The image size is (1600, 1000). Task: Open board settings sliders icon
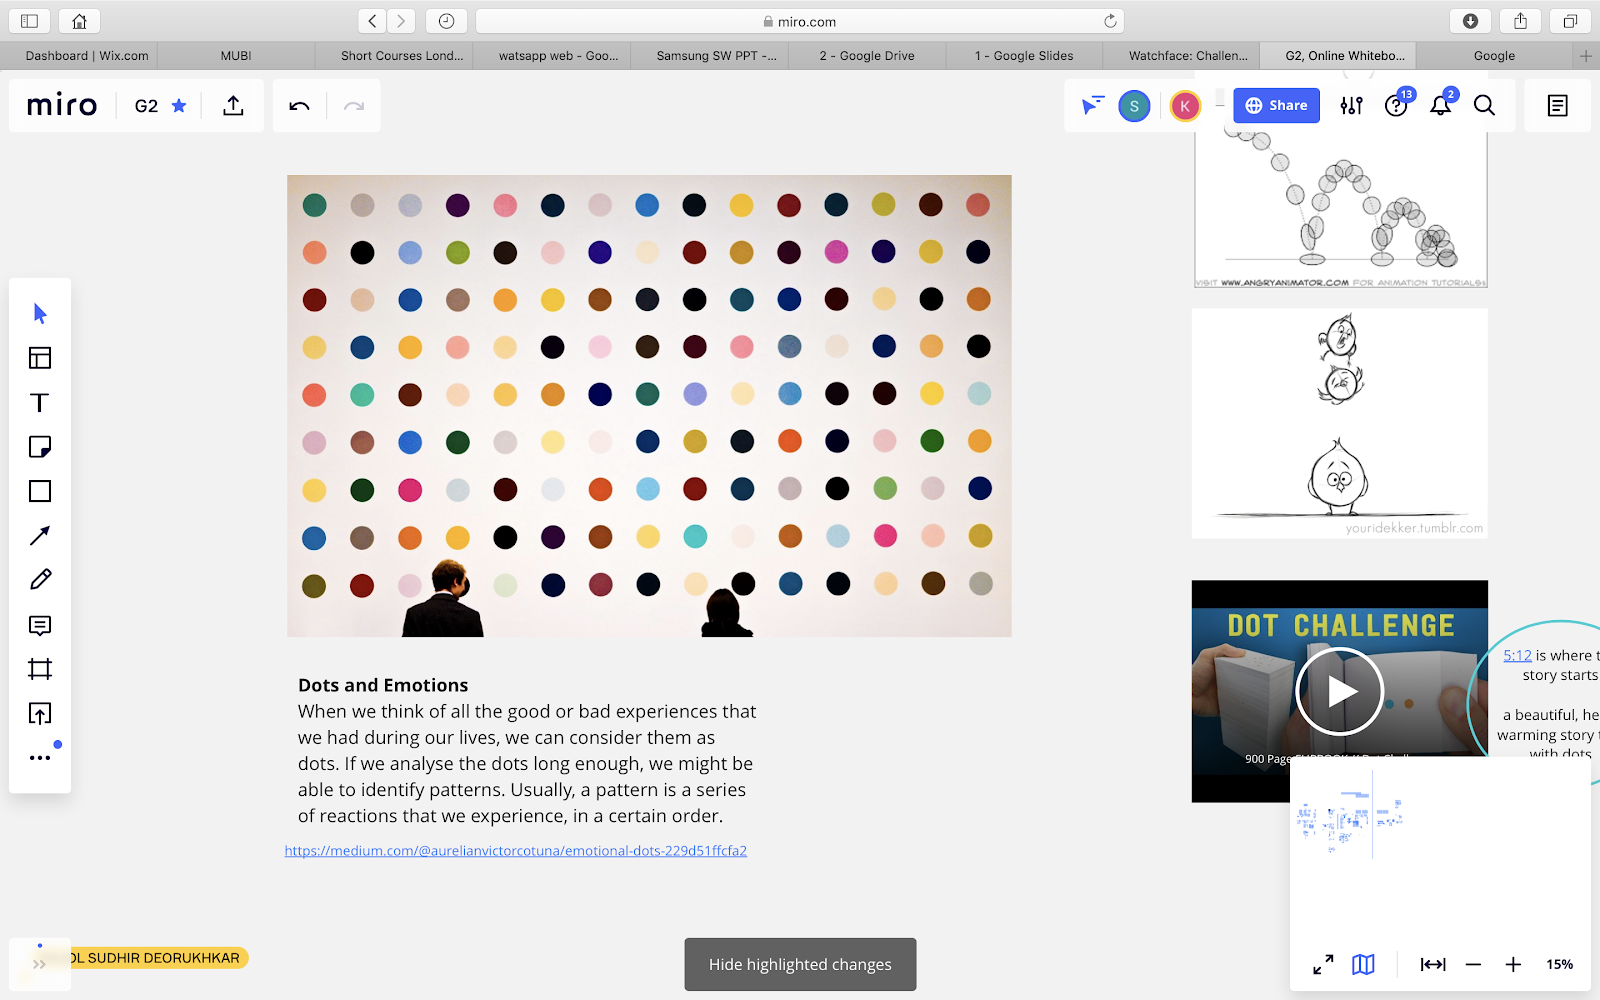pyautogui.click(x=1351, y=105)
